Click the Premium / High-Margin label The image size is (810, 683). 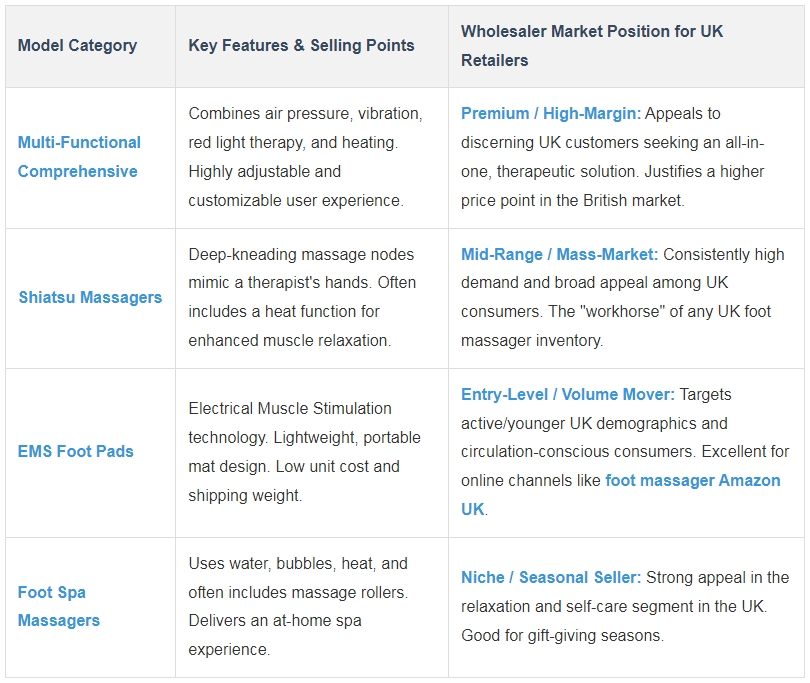(x=551, y=114)
